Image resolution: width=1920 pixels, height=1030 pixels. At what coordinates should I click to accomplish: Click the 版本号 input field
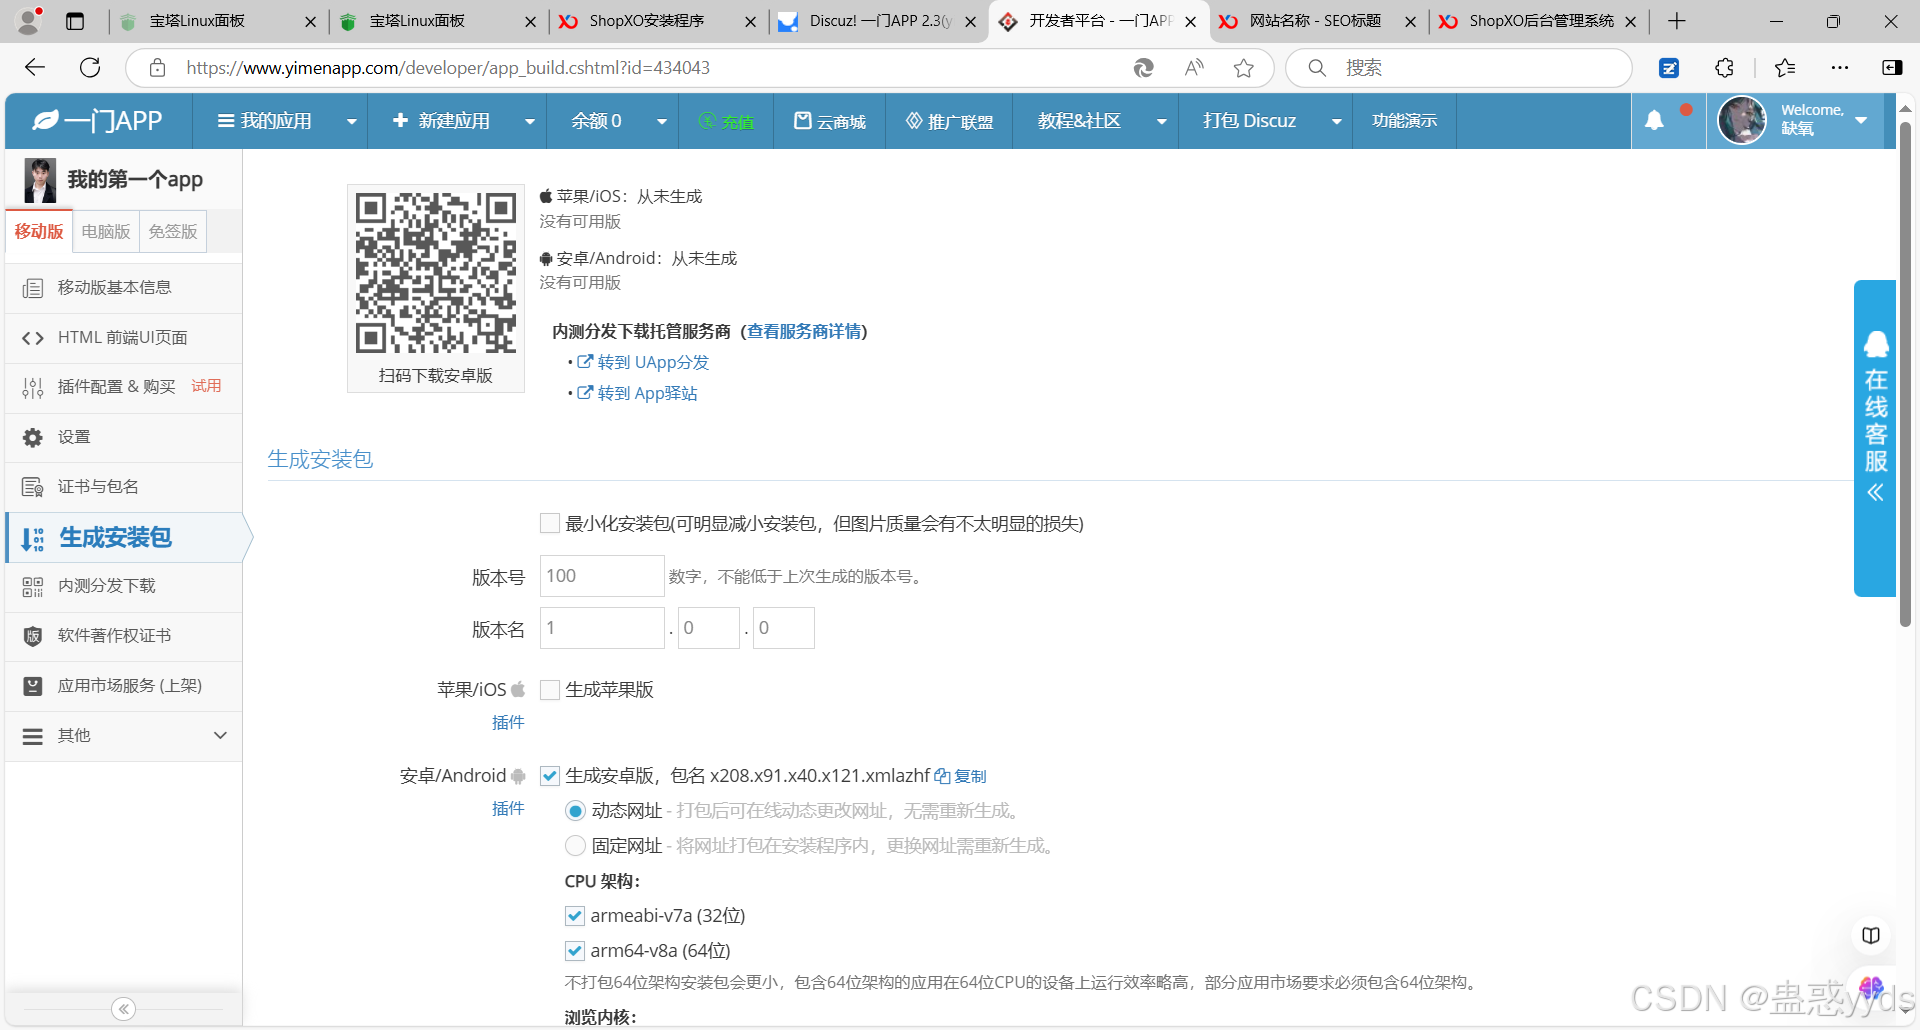(602, 576)
